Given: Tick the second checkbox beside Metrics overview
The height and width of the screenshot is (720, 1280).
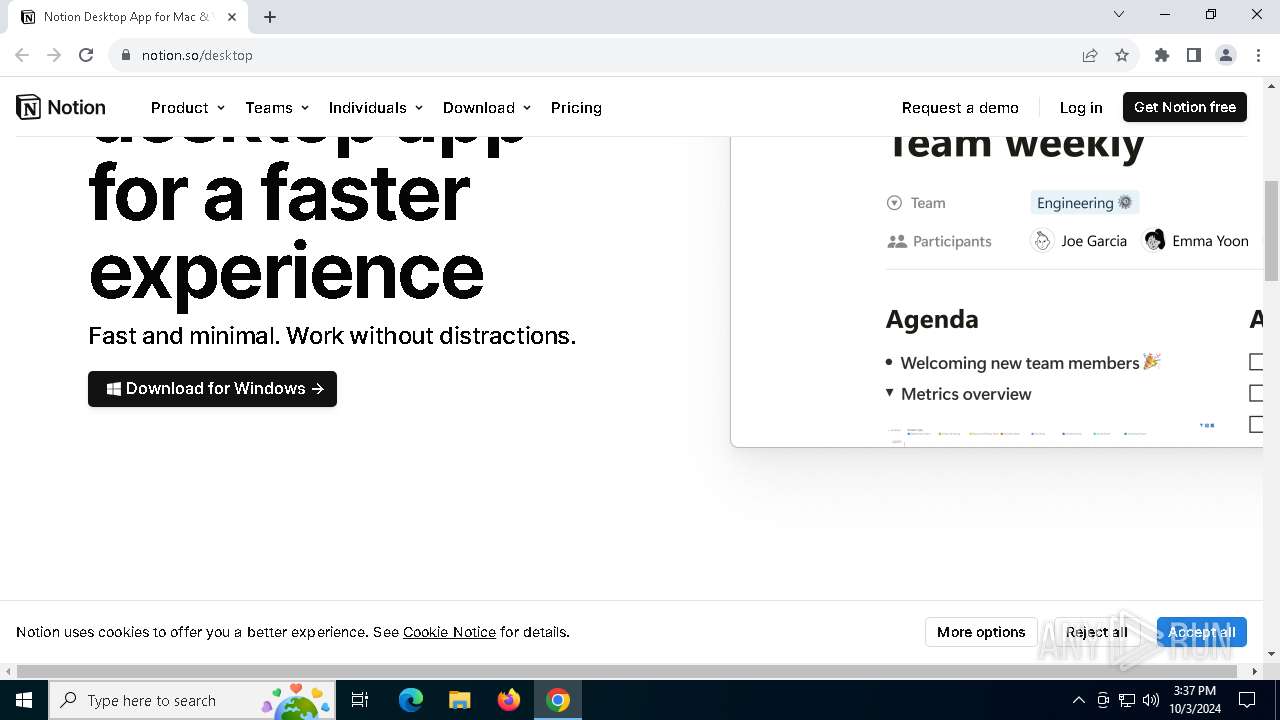Looking at the screenshot, I should tap(1256, 393).
